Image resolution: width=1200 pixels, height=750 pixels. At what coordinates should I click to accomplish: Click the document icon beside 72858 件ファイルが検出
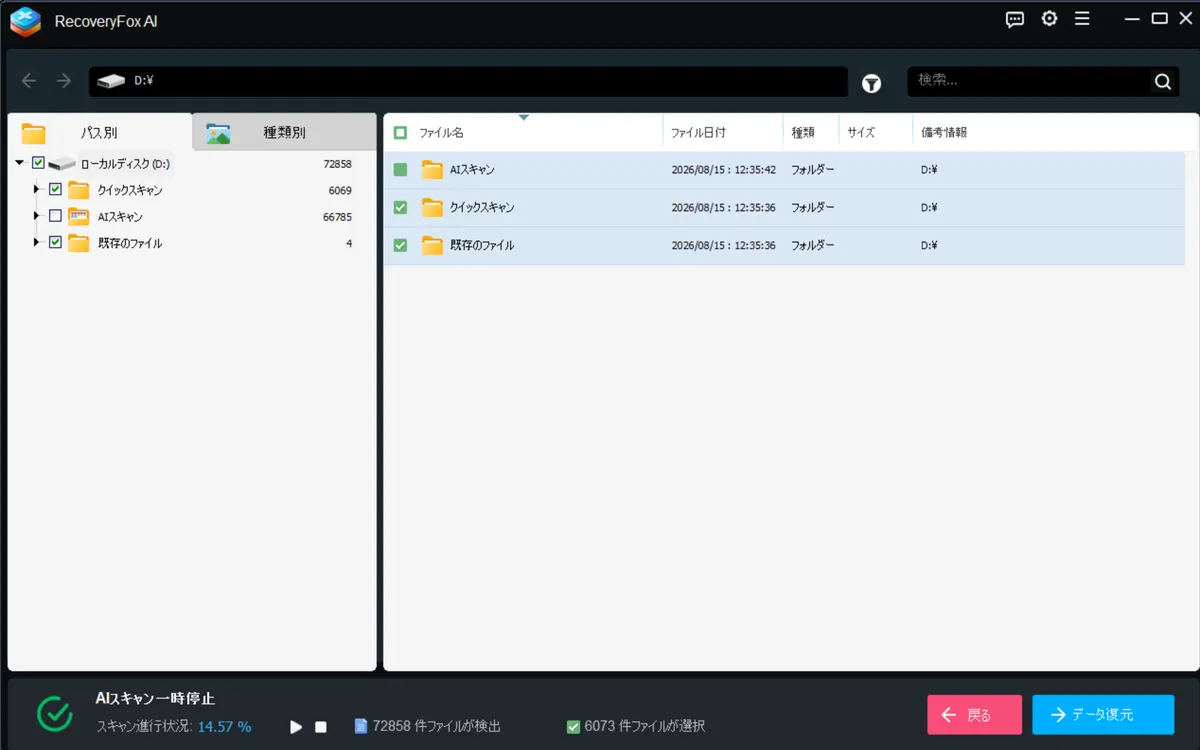361,726
